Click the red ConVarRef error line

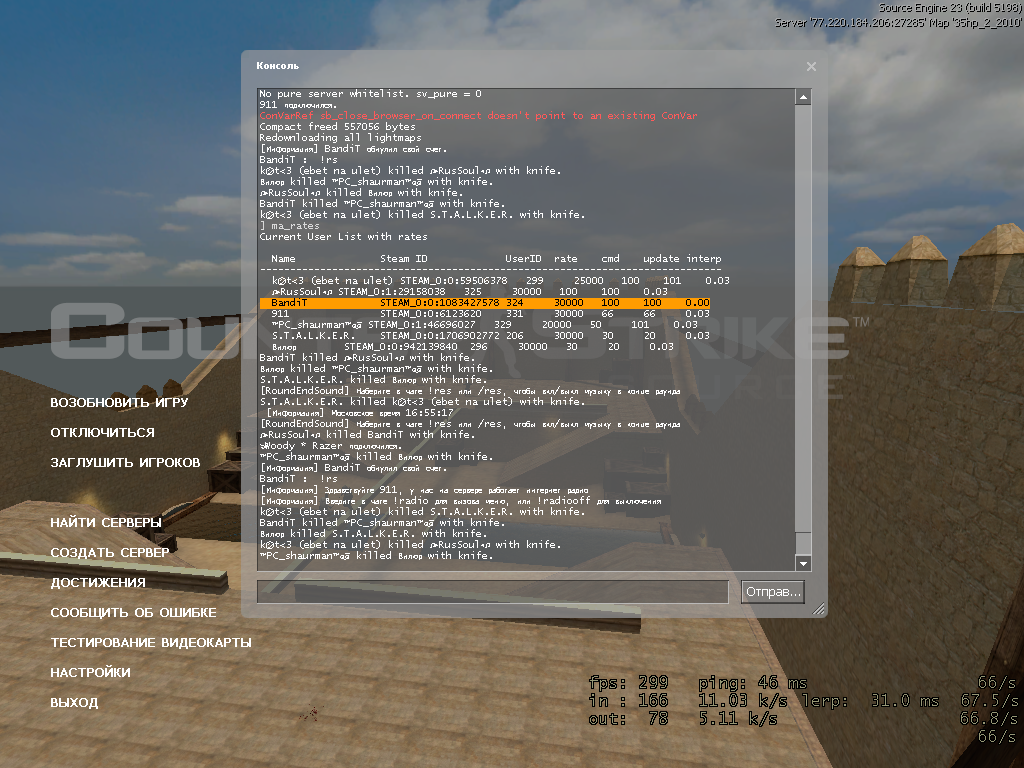pos(478,116)
